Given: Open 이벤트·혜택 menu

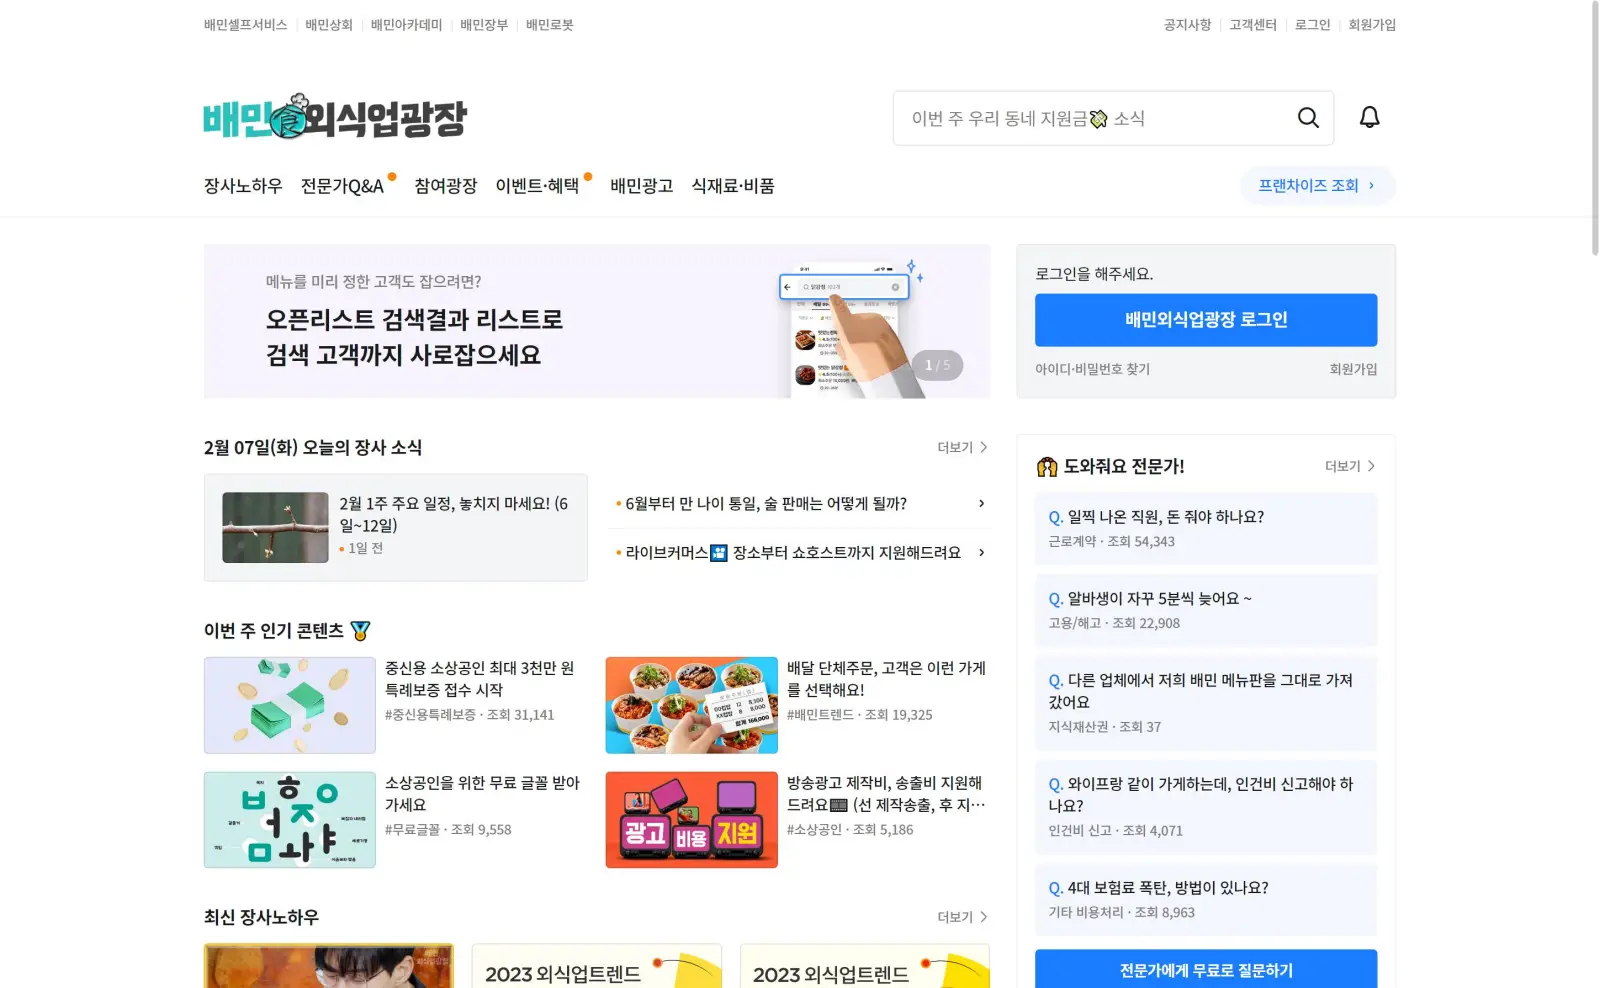Looking at the screenshot, I should tap(537, 186).
